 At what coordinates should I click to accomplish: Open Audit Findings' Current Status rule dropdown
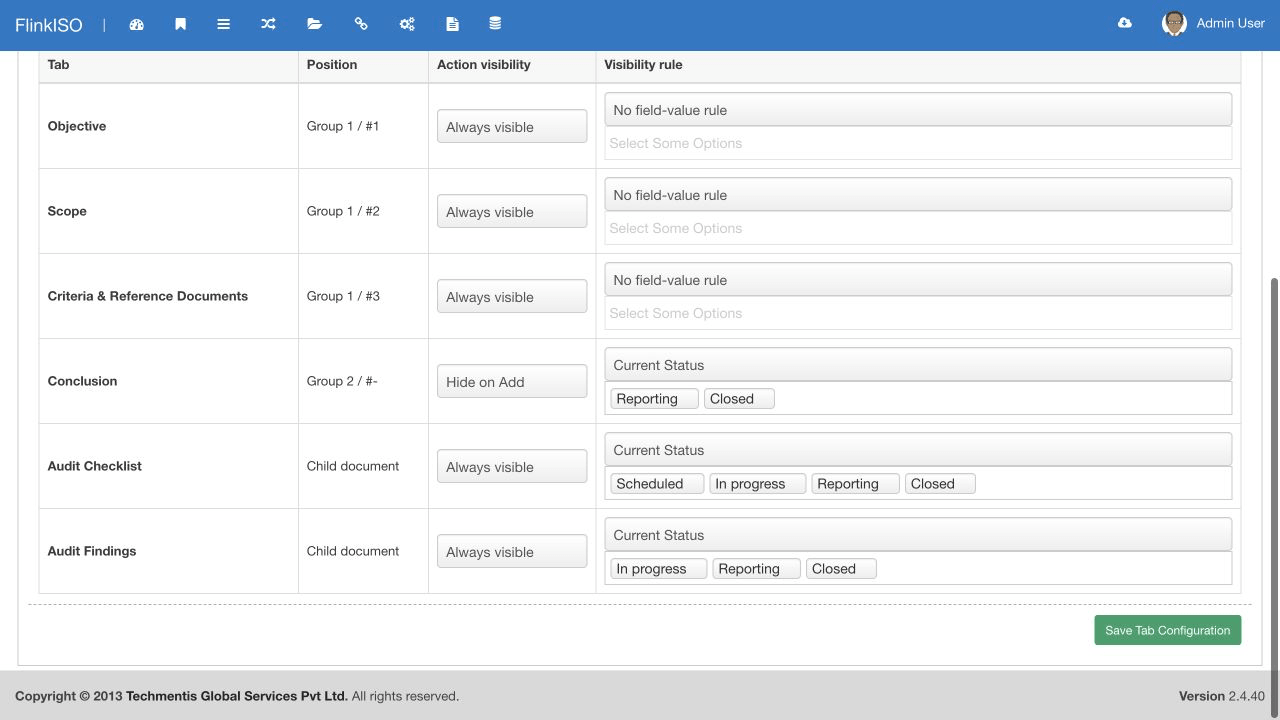918,535
